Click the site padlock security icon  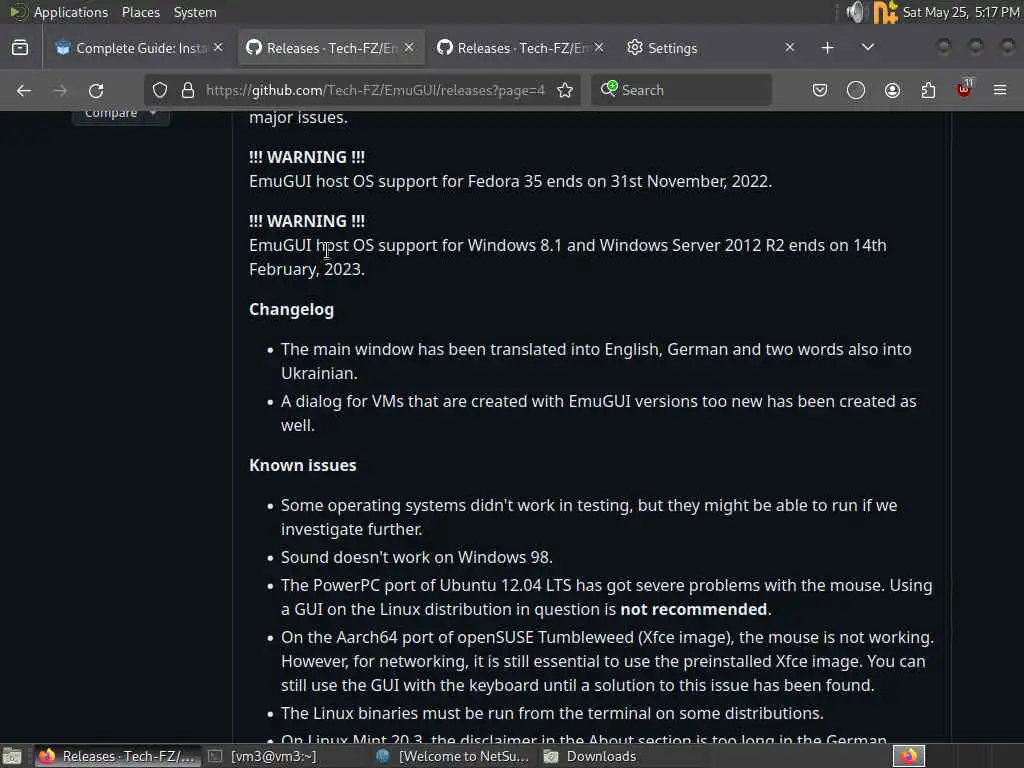(187, 90)
